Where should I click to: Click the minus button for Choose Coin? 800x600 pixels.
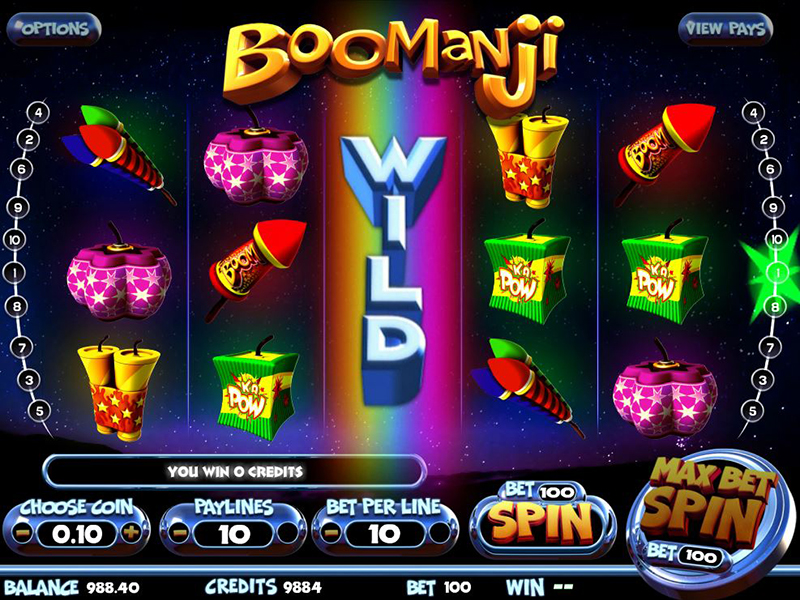pyautogui.click(x=22, y=534)
